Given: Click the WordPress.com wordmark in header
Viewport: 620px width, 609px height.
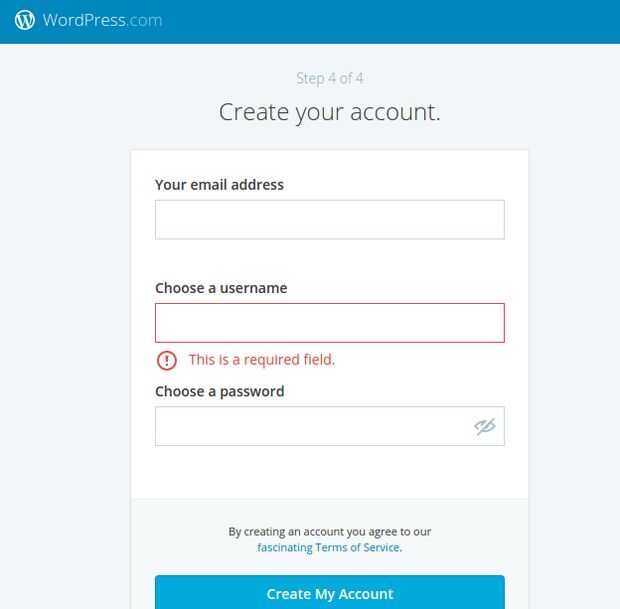Looking at the screenshot, I should [102, 20].
